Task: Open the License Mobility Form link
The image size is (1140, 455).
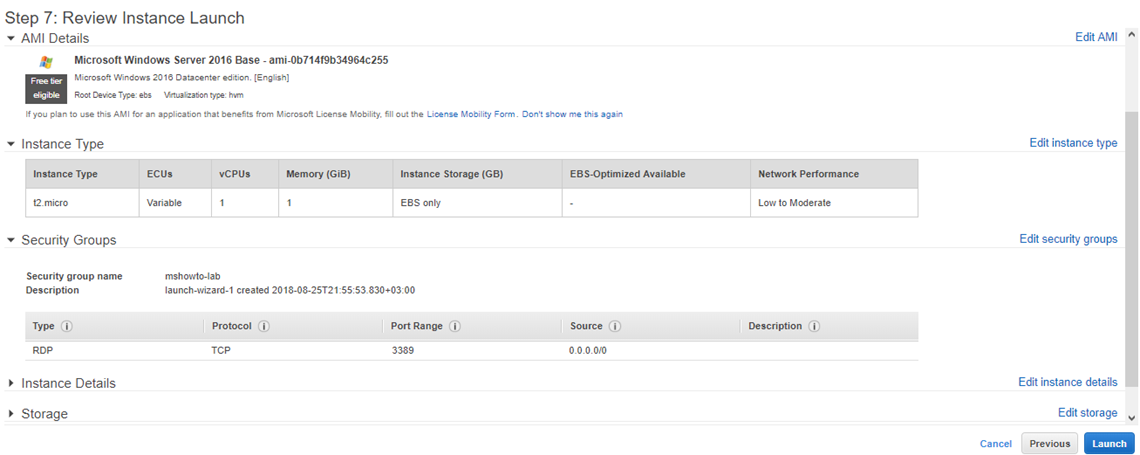Action: 471,114
